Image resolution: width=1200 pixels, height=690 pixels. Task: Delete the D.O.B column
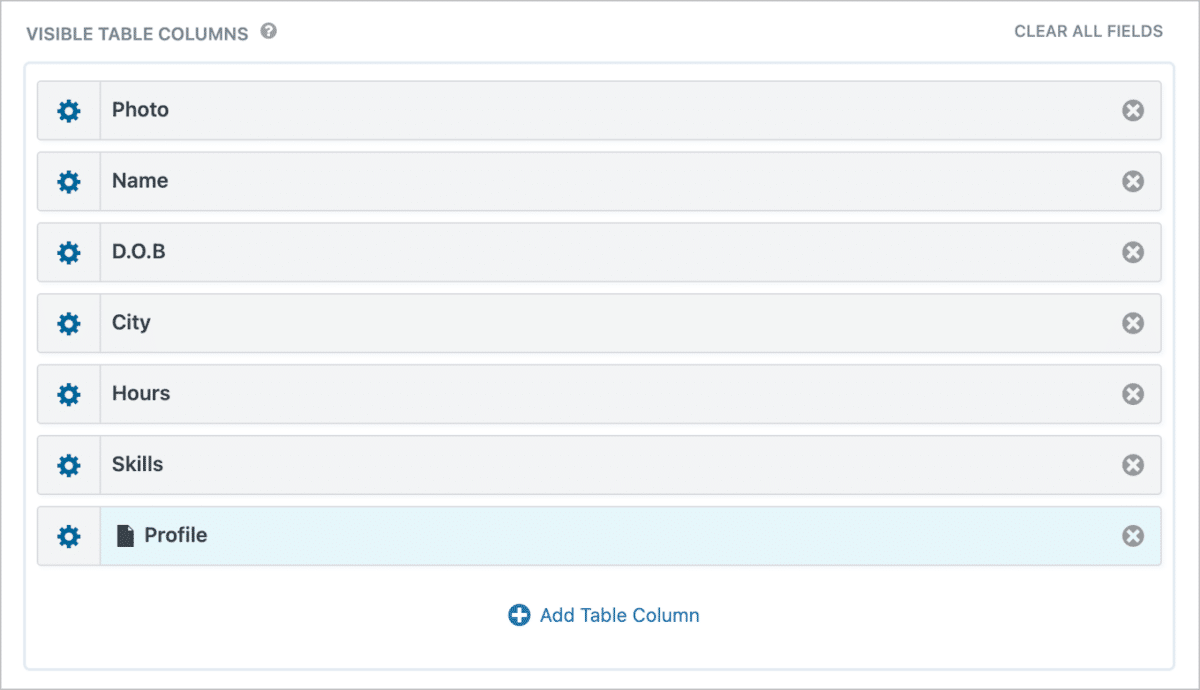pyautogui.click(x=1132, y=253)
